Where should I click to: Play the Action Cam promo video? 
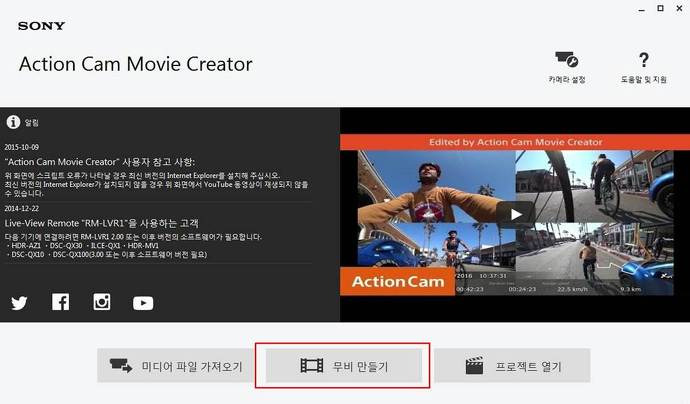coord(516,214)
